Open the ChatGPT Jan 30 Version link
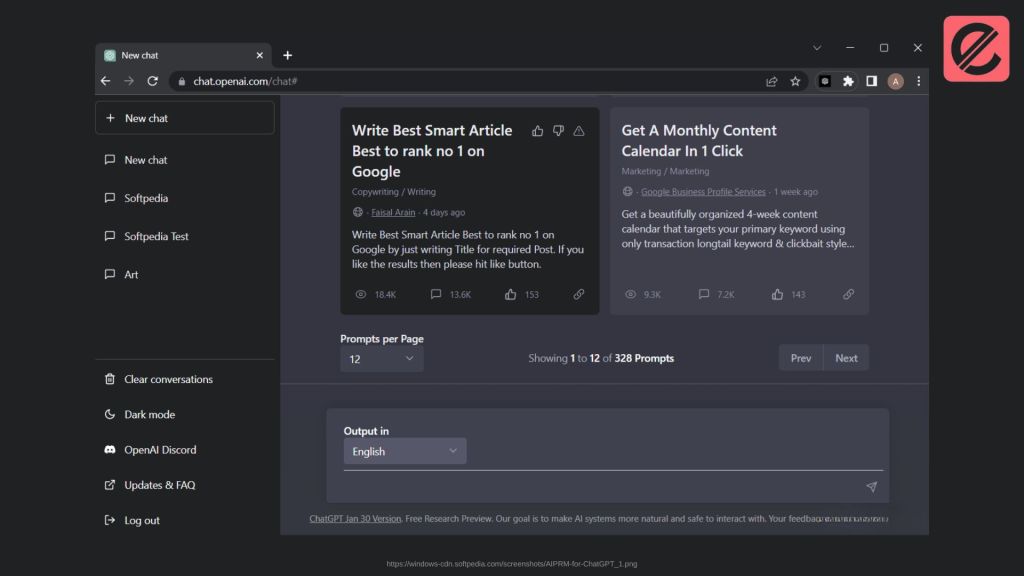The image size is (1024, 576). tap(355, 519)
